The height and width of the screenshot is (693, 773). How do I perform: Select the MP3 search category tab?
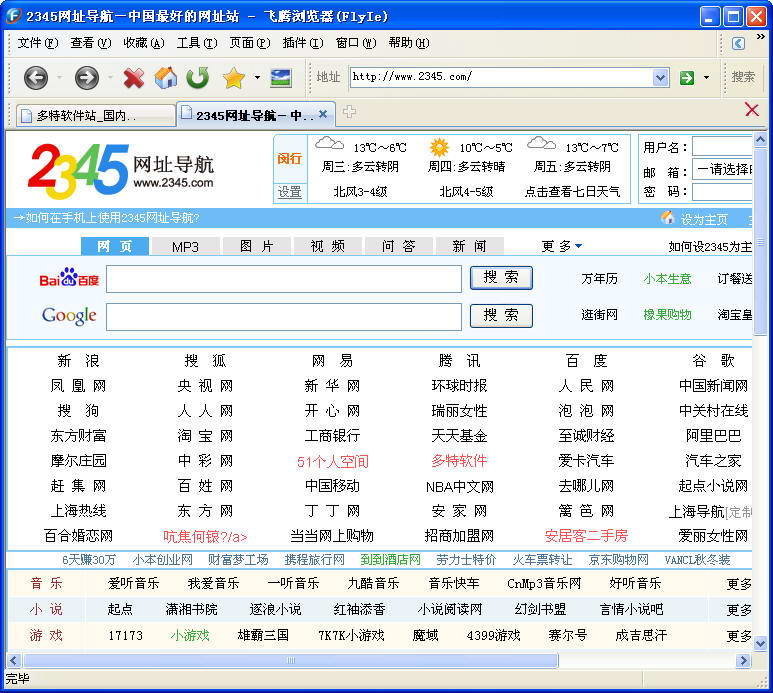pyautogui.click(x=185, y=246)
